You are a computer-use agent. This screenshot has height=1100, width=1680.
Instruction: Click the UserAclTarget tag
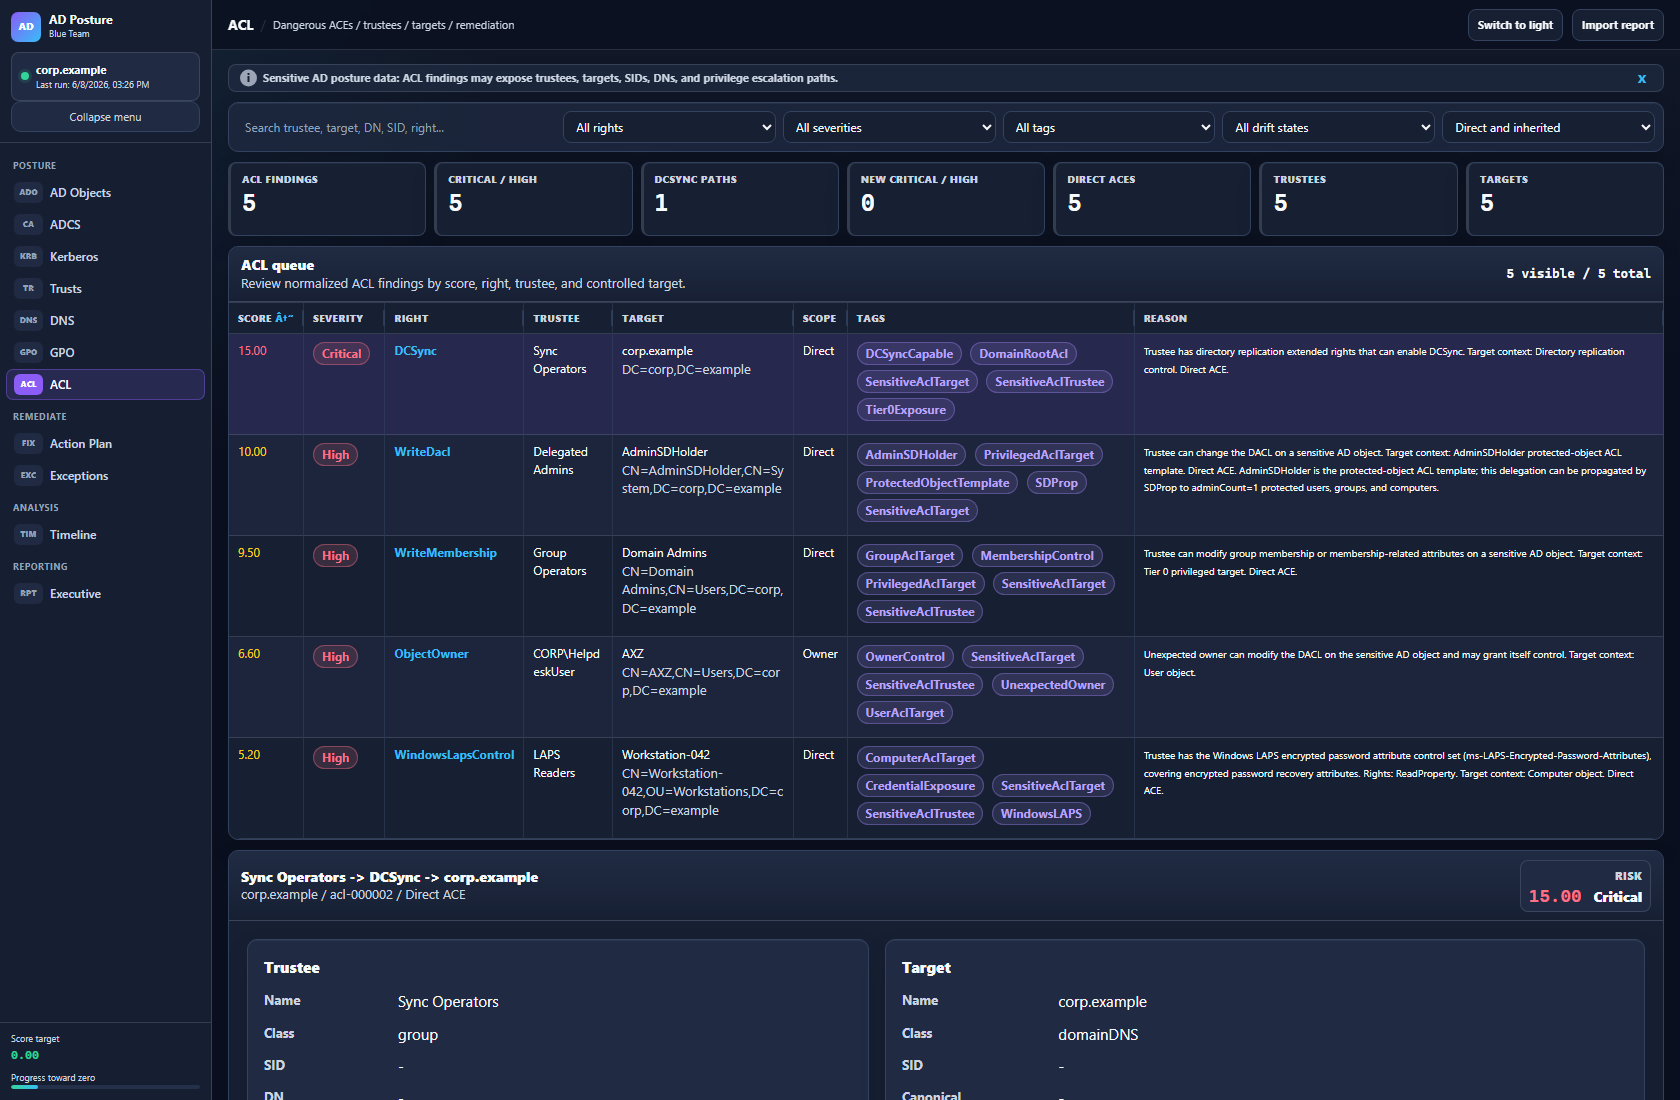(904, 713)
